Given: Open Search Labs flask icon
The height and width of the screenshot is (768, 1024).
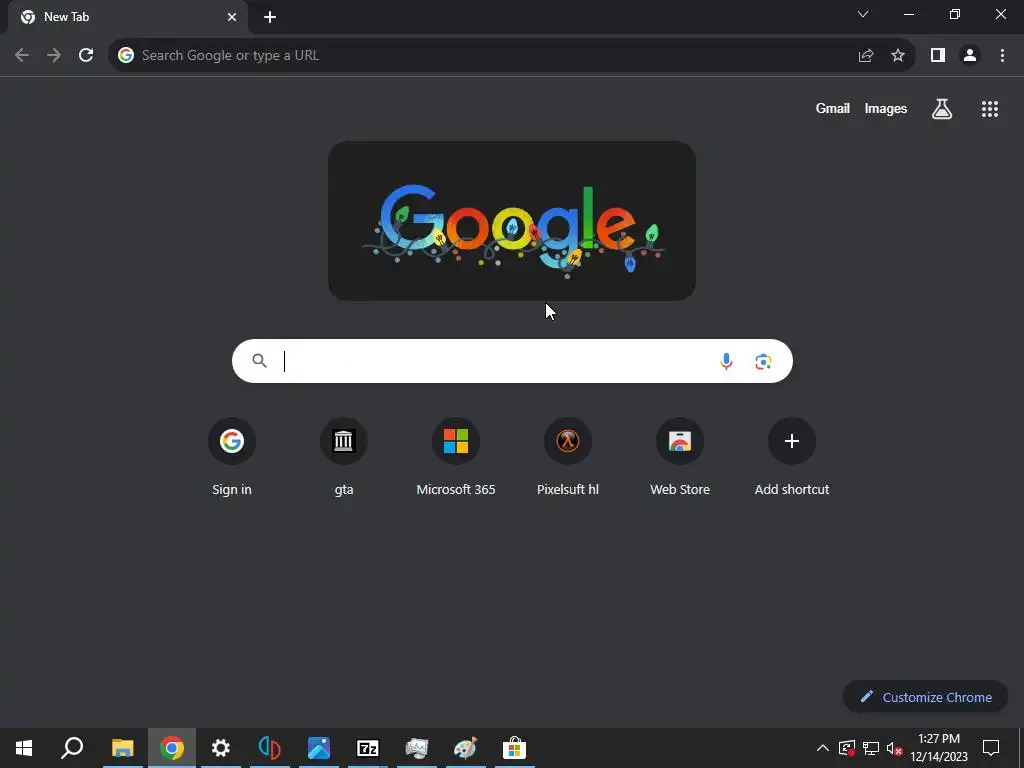Looking at the screenshot, I should click(x=942, y=109).
